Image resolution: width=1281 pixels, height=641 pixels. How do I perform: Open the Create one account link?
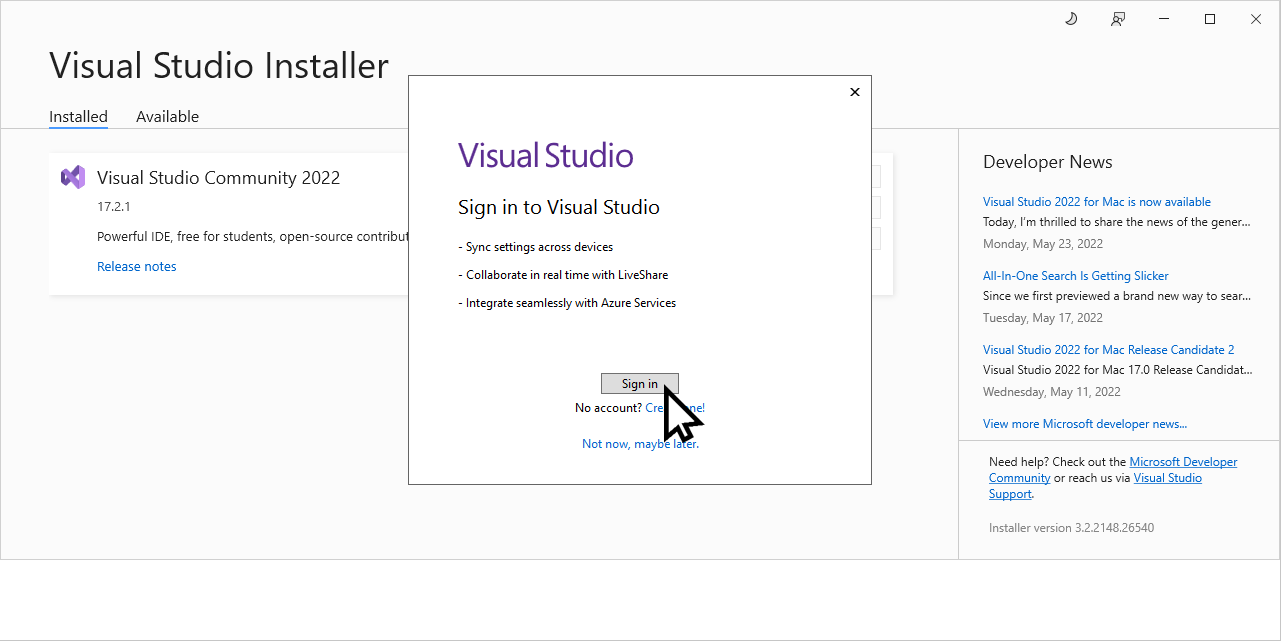675,408
